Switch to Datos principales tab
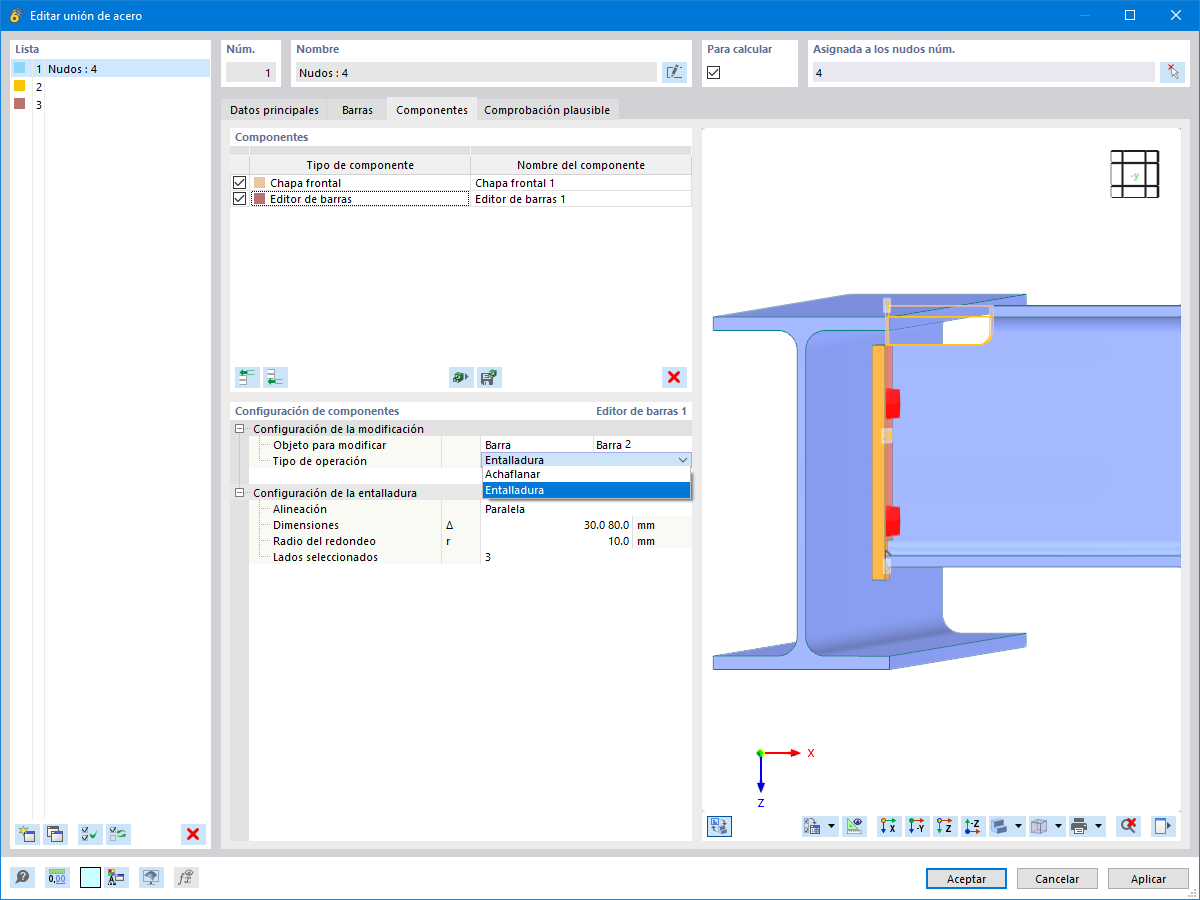This screenshot has height=900, width=1200. point(274,110)
